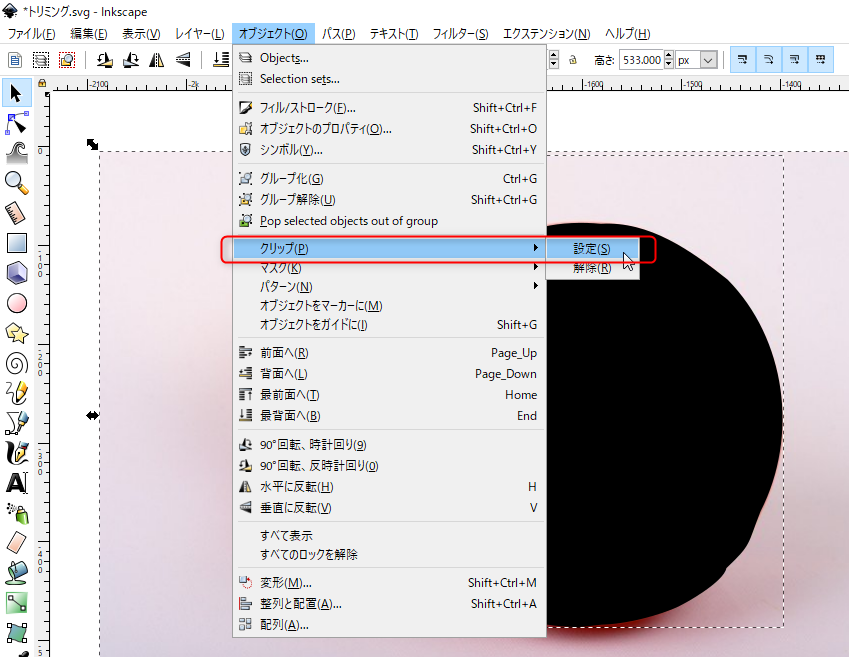
Task: Open the テキスト(T) menu
Action: 394,34
